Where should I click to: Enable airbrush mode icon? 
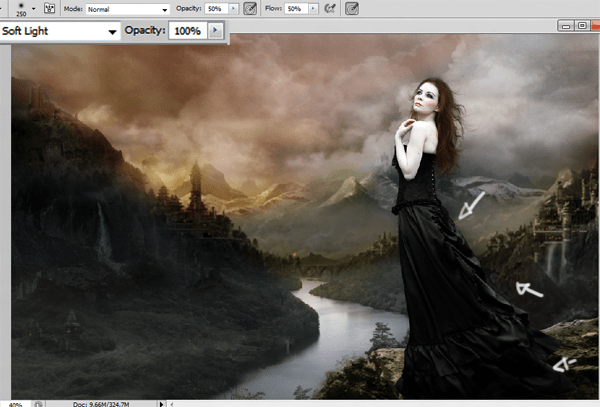(x=330, y=8)
